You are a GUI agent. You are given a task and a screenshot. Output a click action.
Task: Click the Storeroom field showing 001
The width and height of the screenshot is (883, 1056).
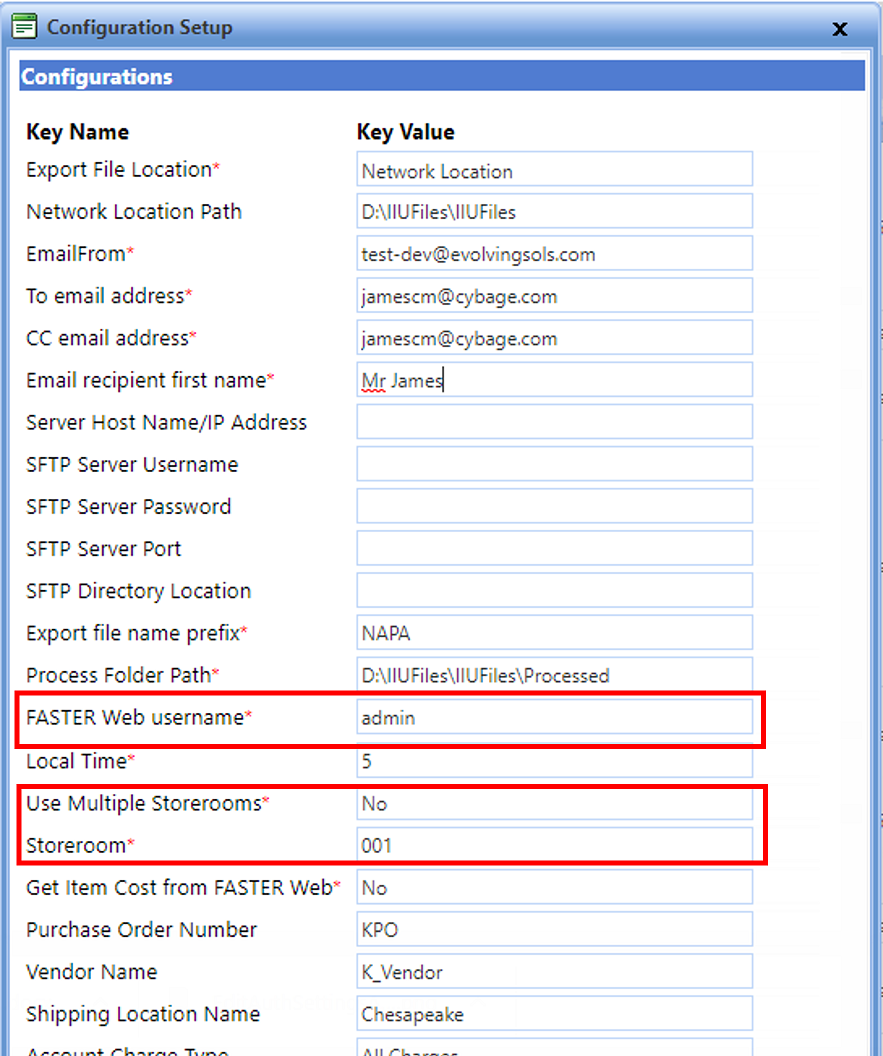click(x=554, y=845)
